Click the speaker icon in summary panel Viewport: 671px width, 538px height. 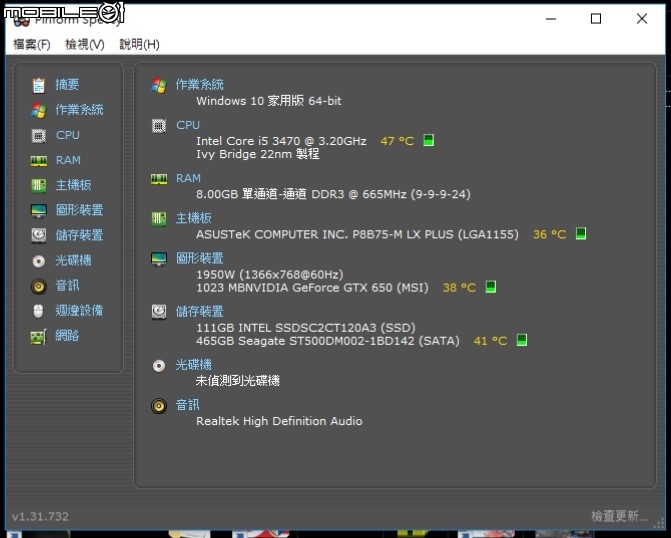[159, 406]
